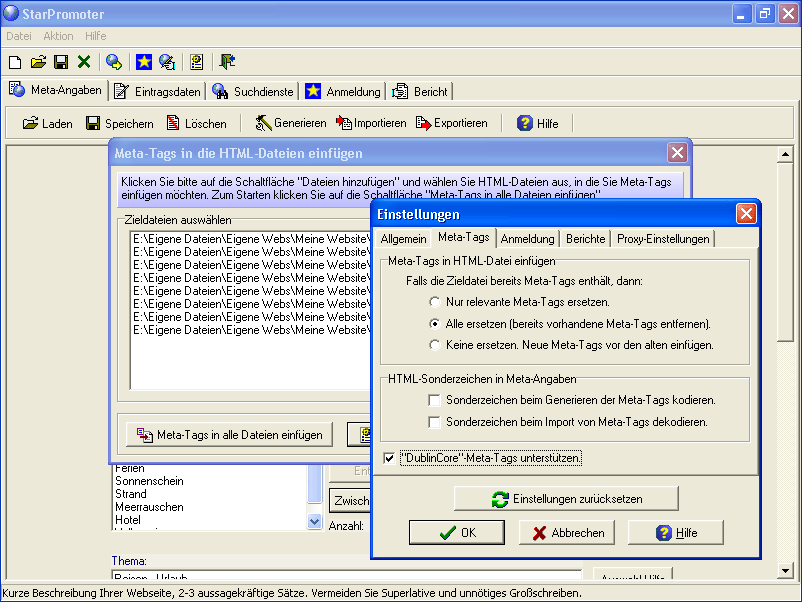Viewport: 802px width, 602px height.
Task: Click the 'HTML-Sonderzeichen in Meta-Angaben' group label
Action: tap(482, 379)
